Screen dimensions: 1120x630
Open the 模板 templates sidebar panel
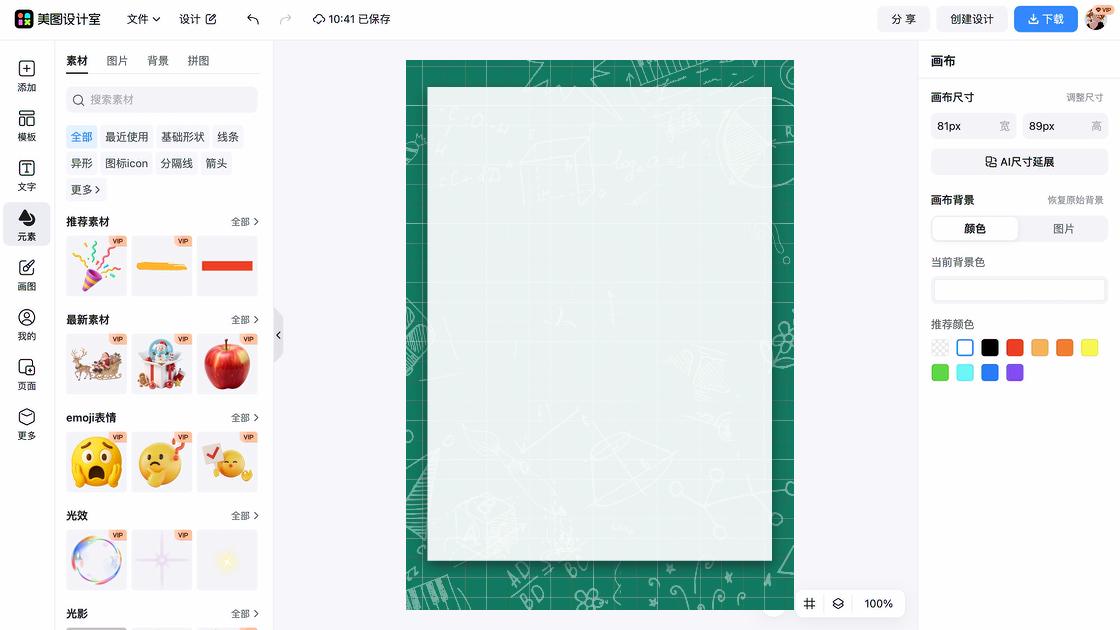coord(26,126)
